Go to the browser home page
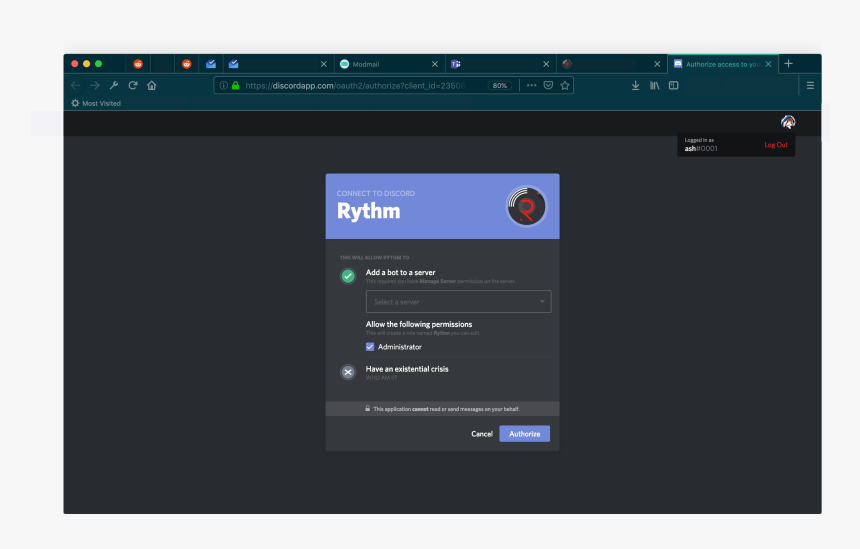860x549 pixels. (152, 86)
